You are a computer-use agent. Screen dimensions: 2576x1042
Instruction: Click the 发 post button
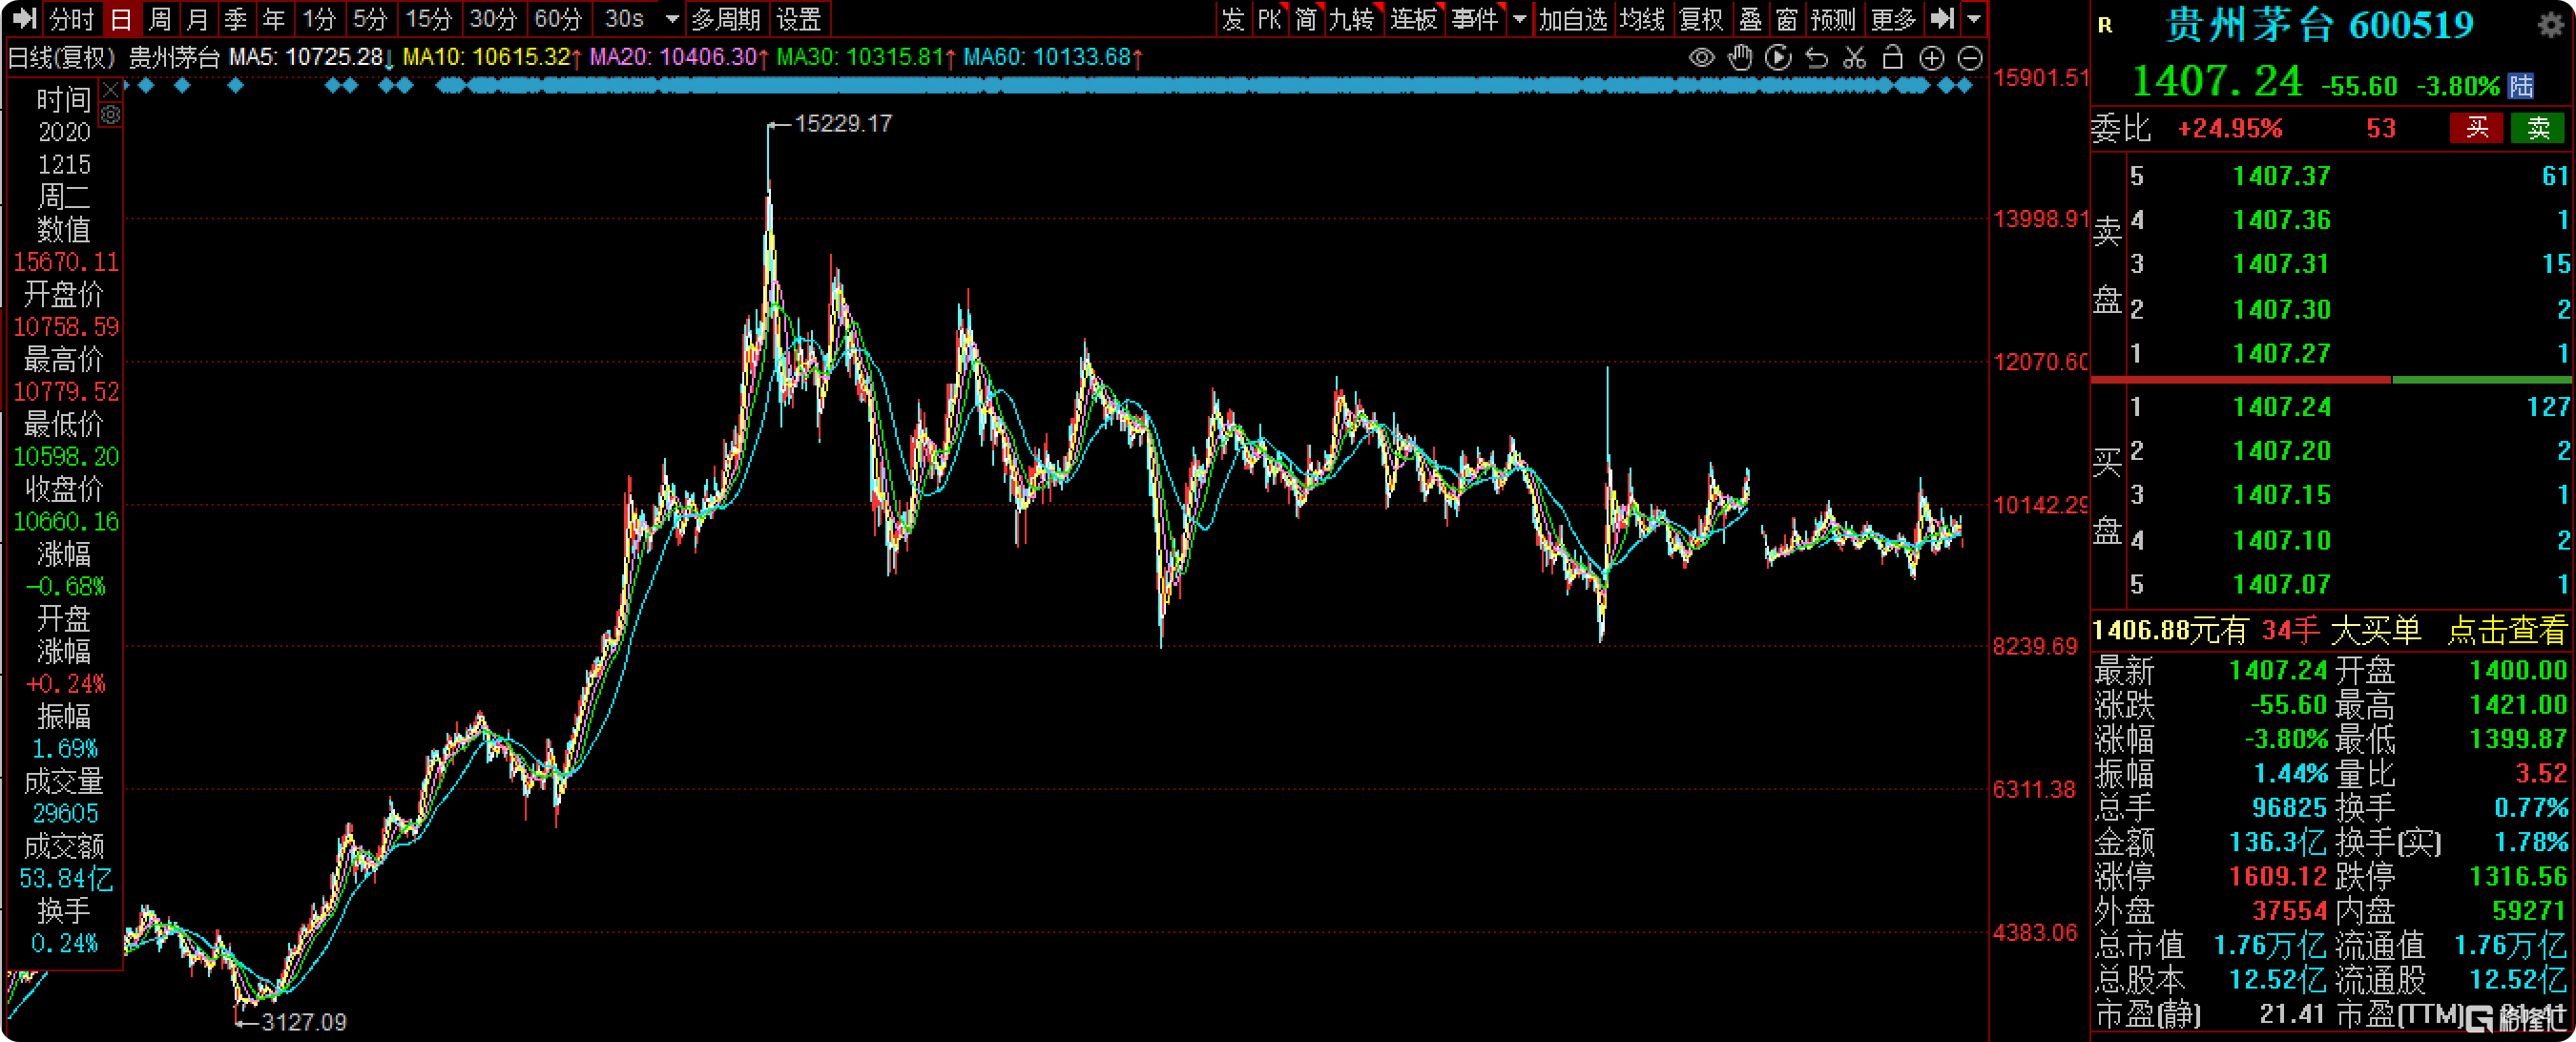coord(1232,18)
